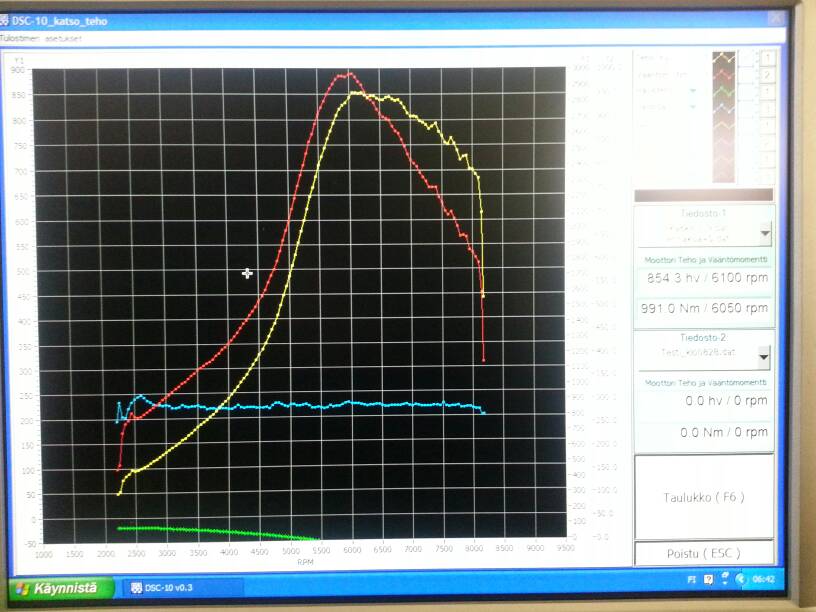This screenshot has height=612, width=816.
Task: Click the FI language indicator in tray
Action: pyautogui.click(x=691, y=579)
